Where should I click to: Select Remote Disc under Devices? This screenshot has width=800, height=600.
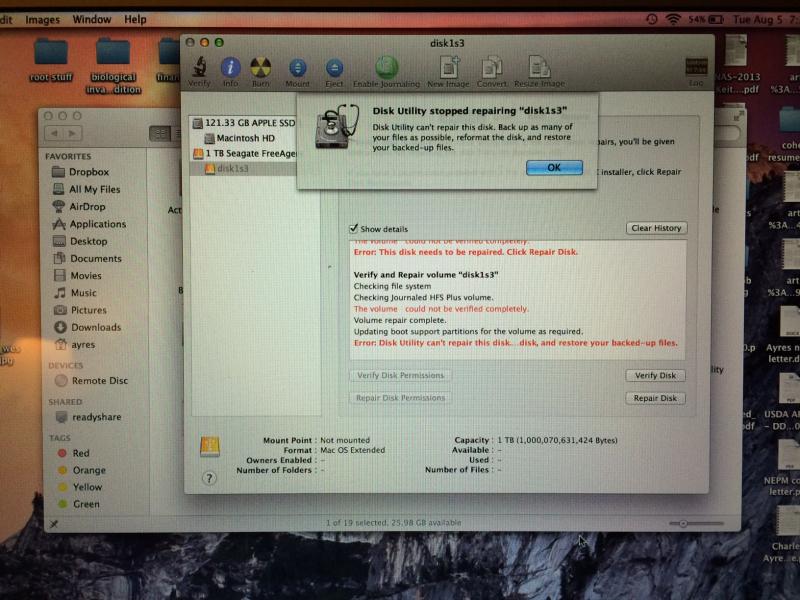[91, 381]
